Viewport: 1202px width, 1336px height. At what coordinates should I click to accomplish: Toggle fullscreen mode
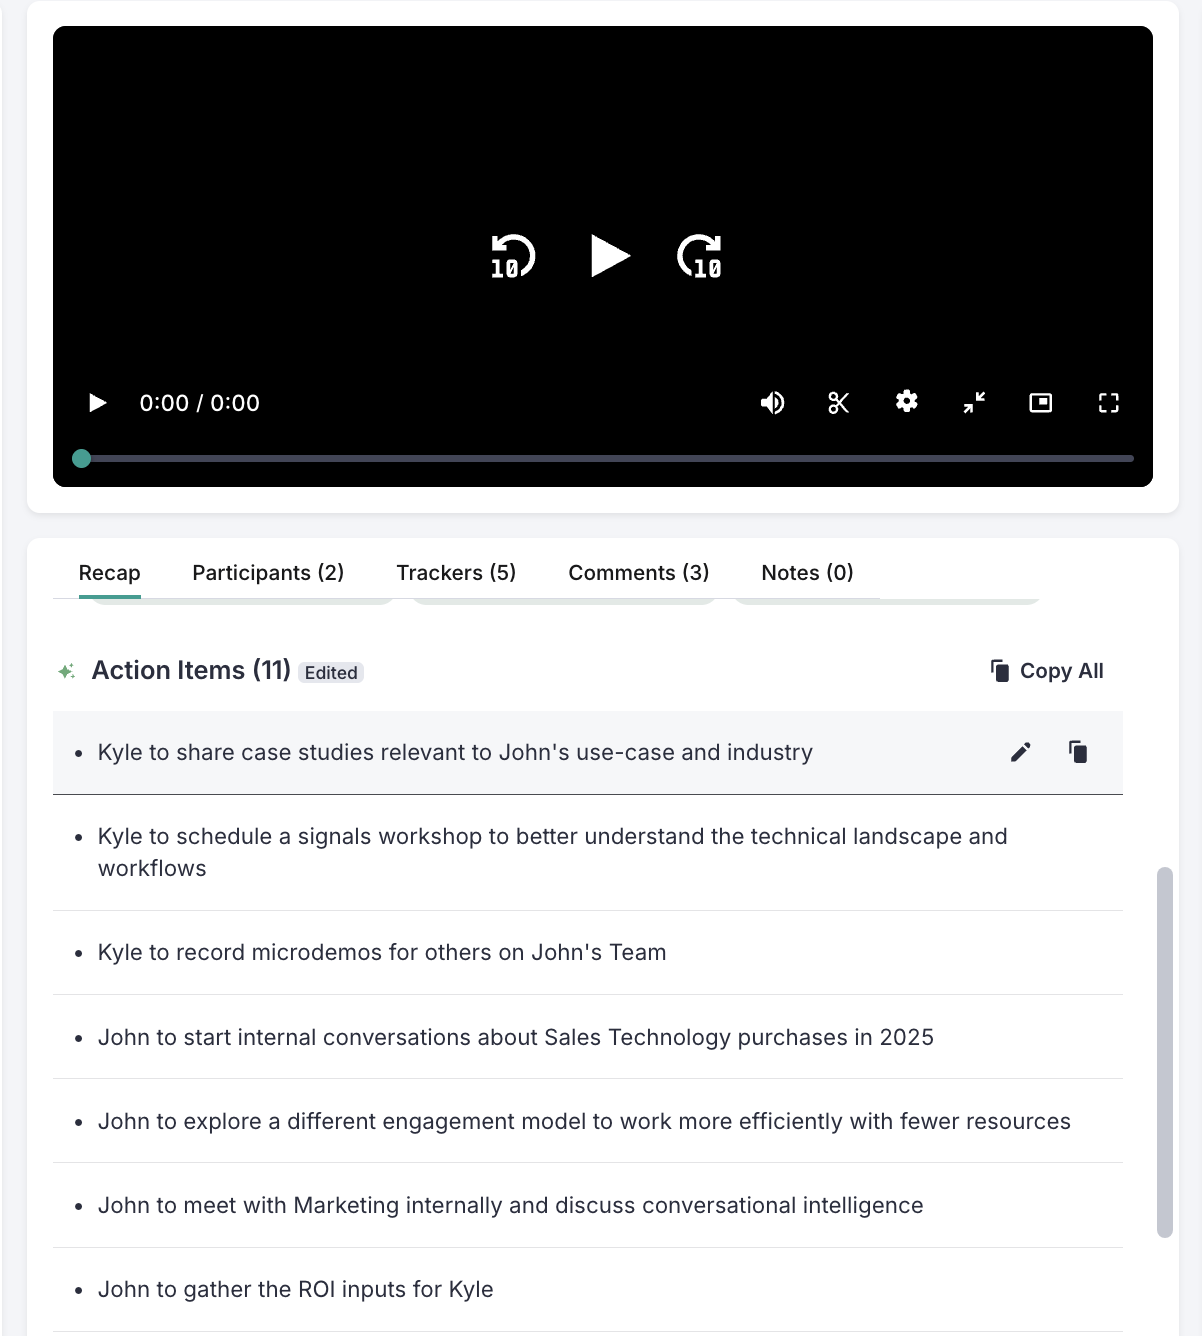pyautogui.click(x=1108, y=402)
